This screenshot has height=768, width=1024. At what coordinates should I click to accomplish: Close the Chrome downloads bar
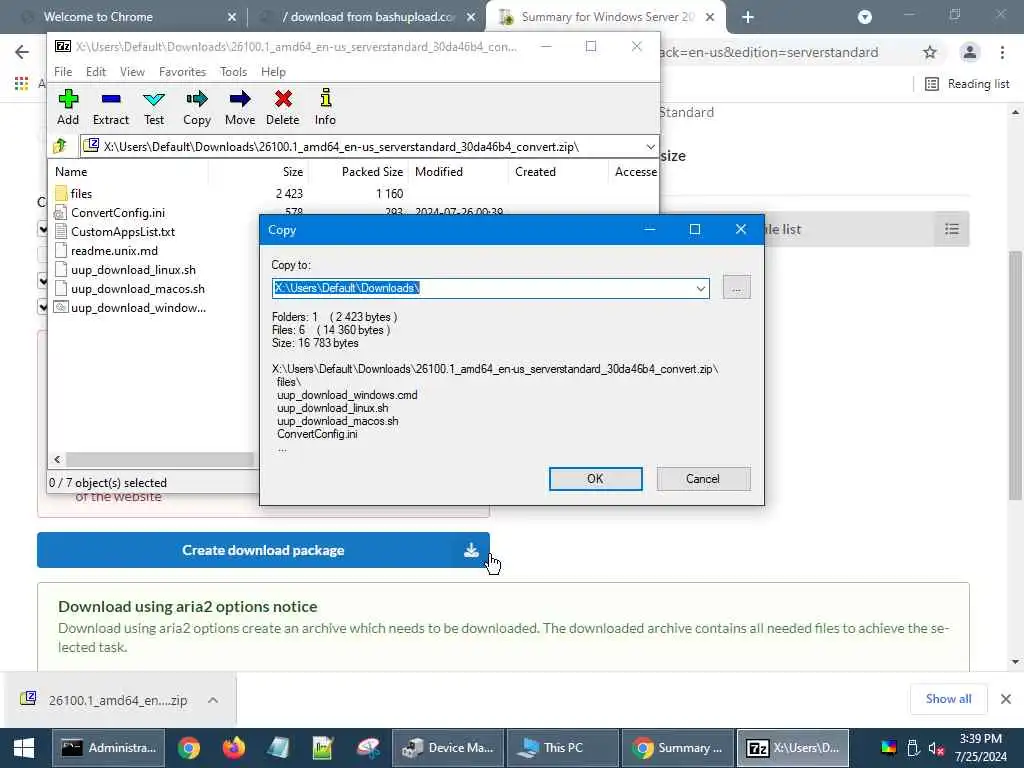coord(1006,699)
